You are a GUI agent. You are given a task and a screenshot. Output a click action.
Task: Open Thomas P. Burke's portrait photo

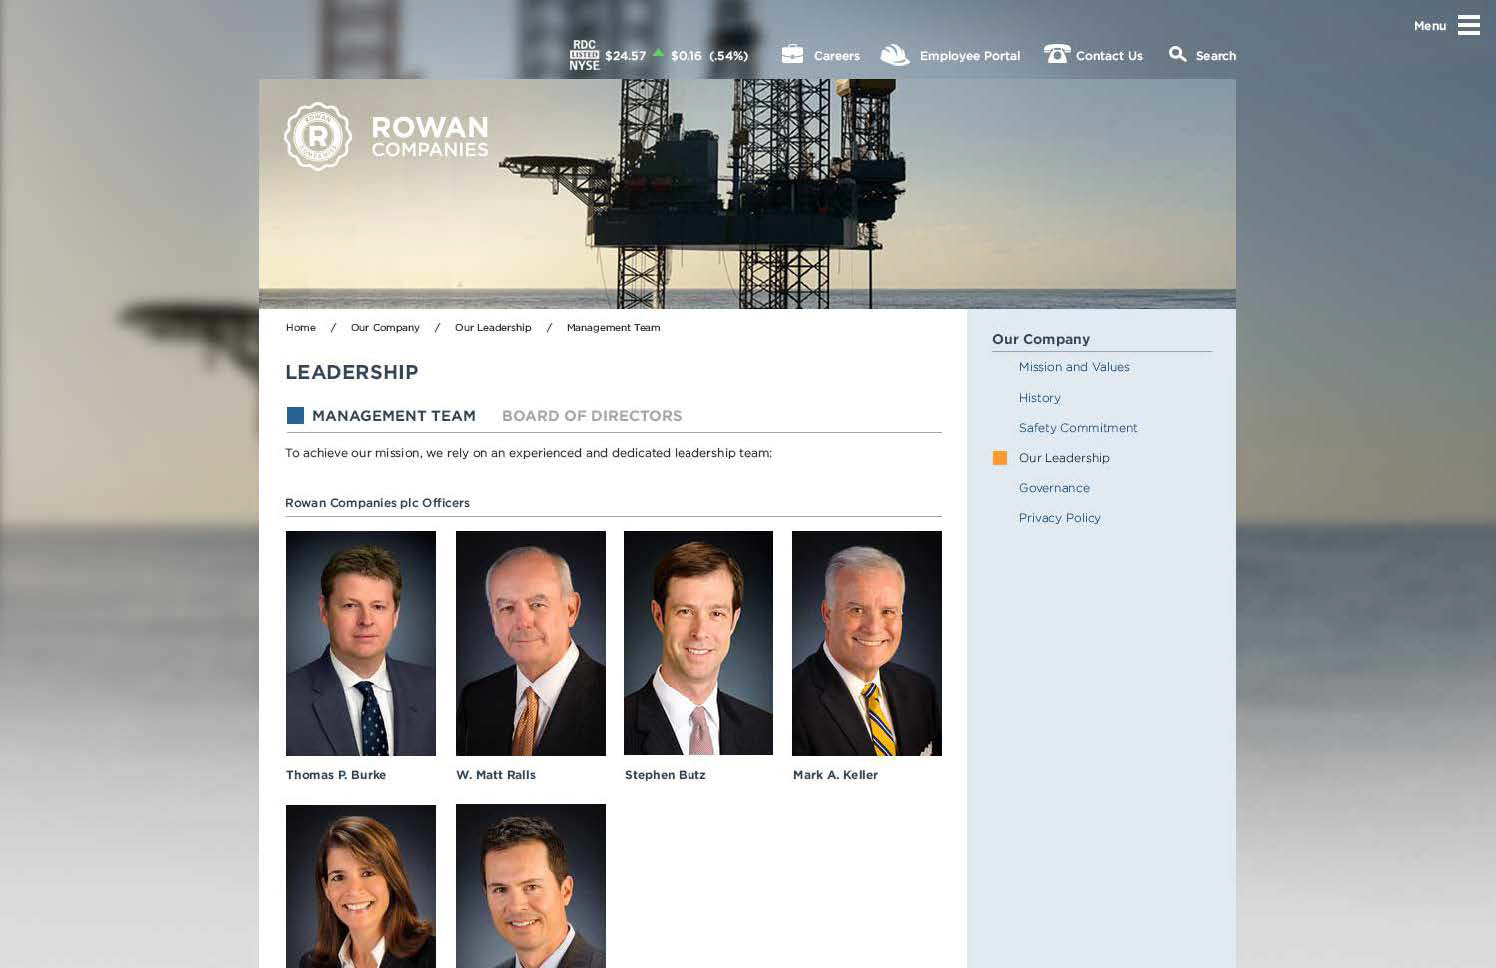coord(361,643)
